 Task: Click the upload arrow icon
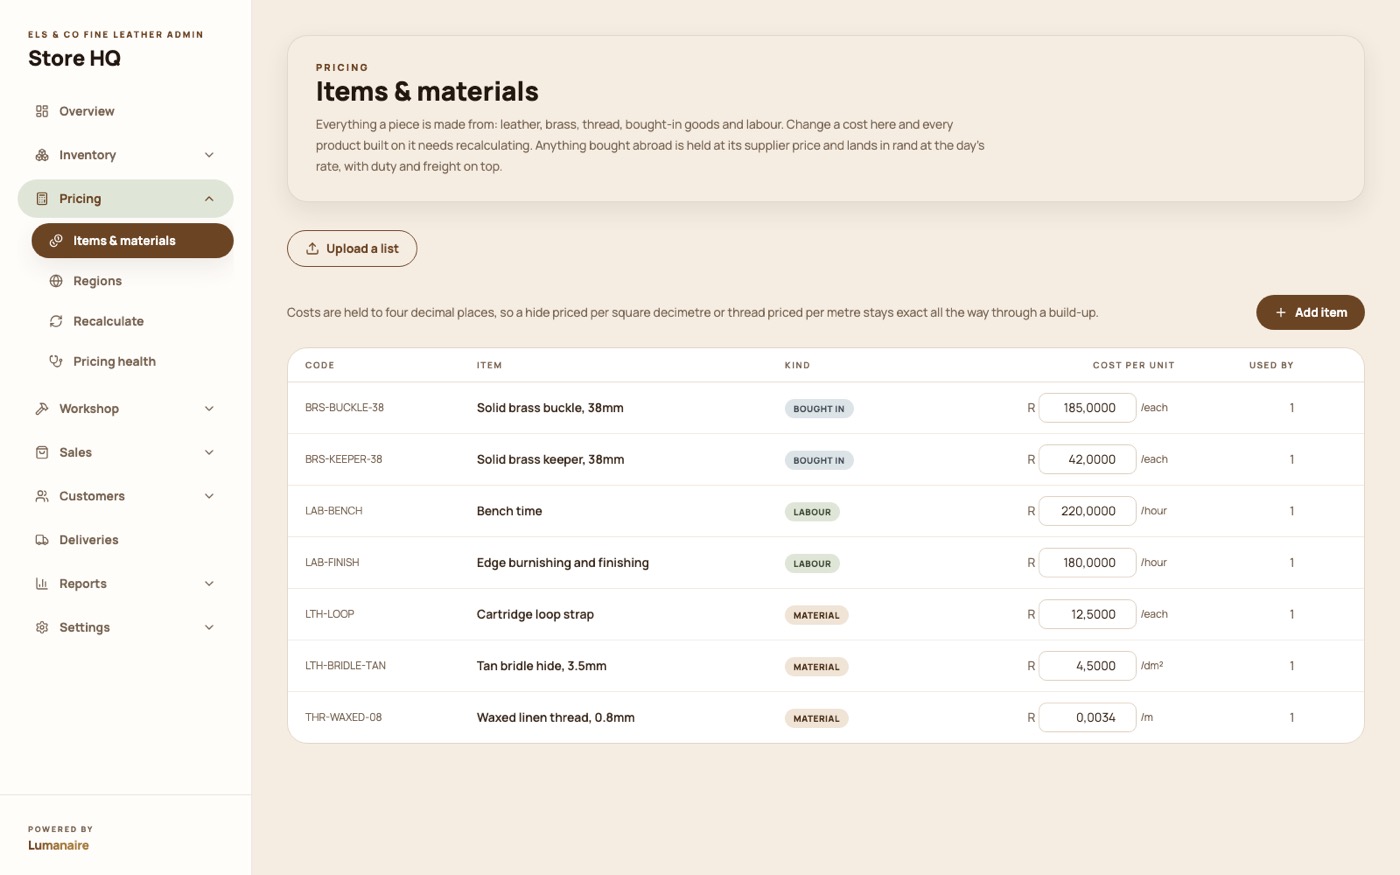coord(312,249)
